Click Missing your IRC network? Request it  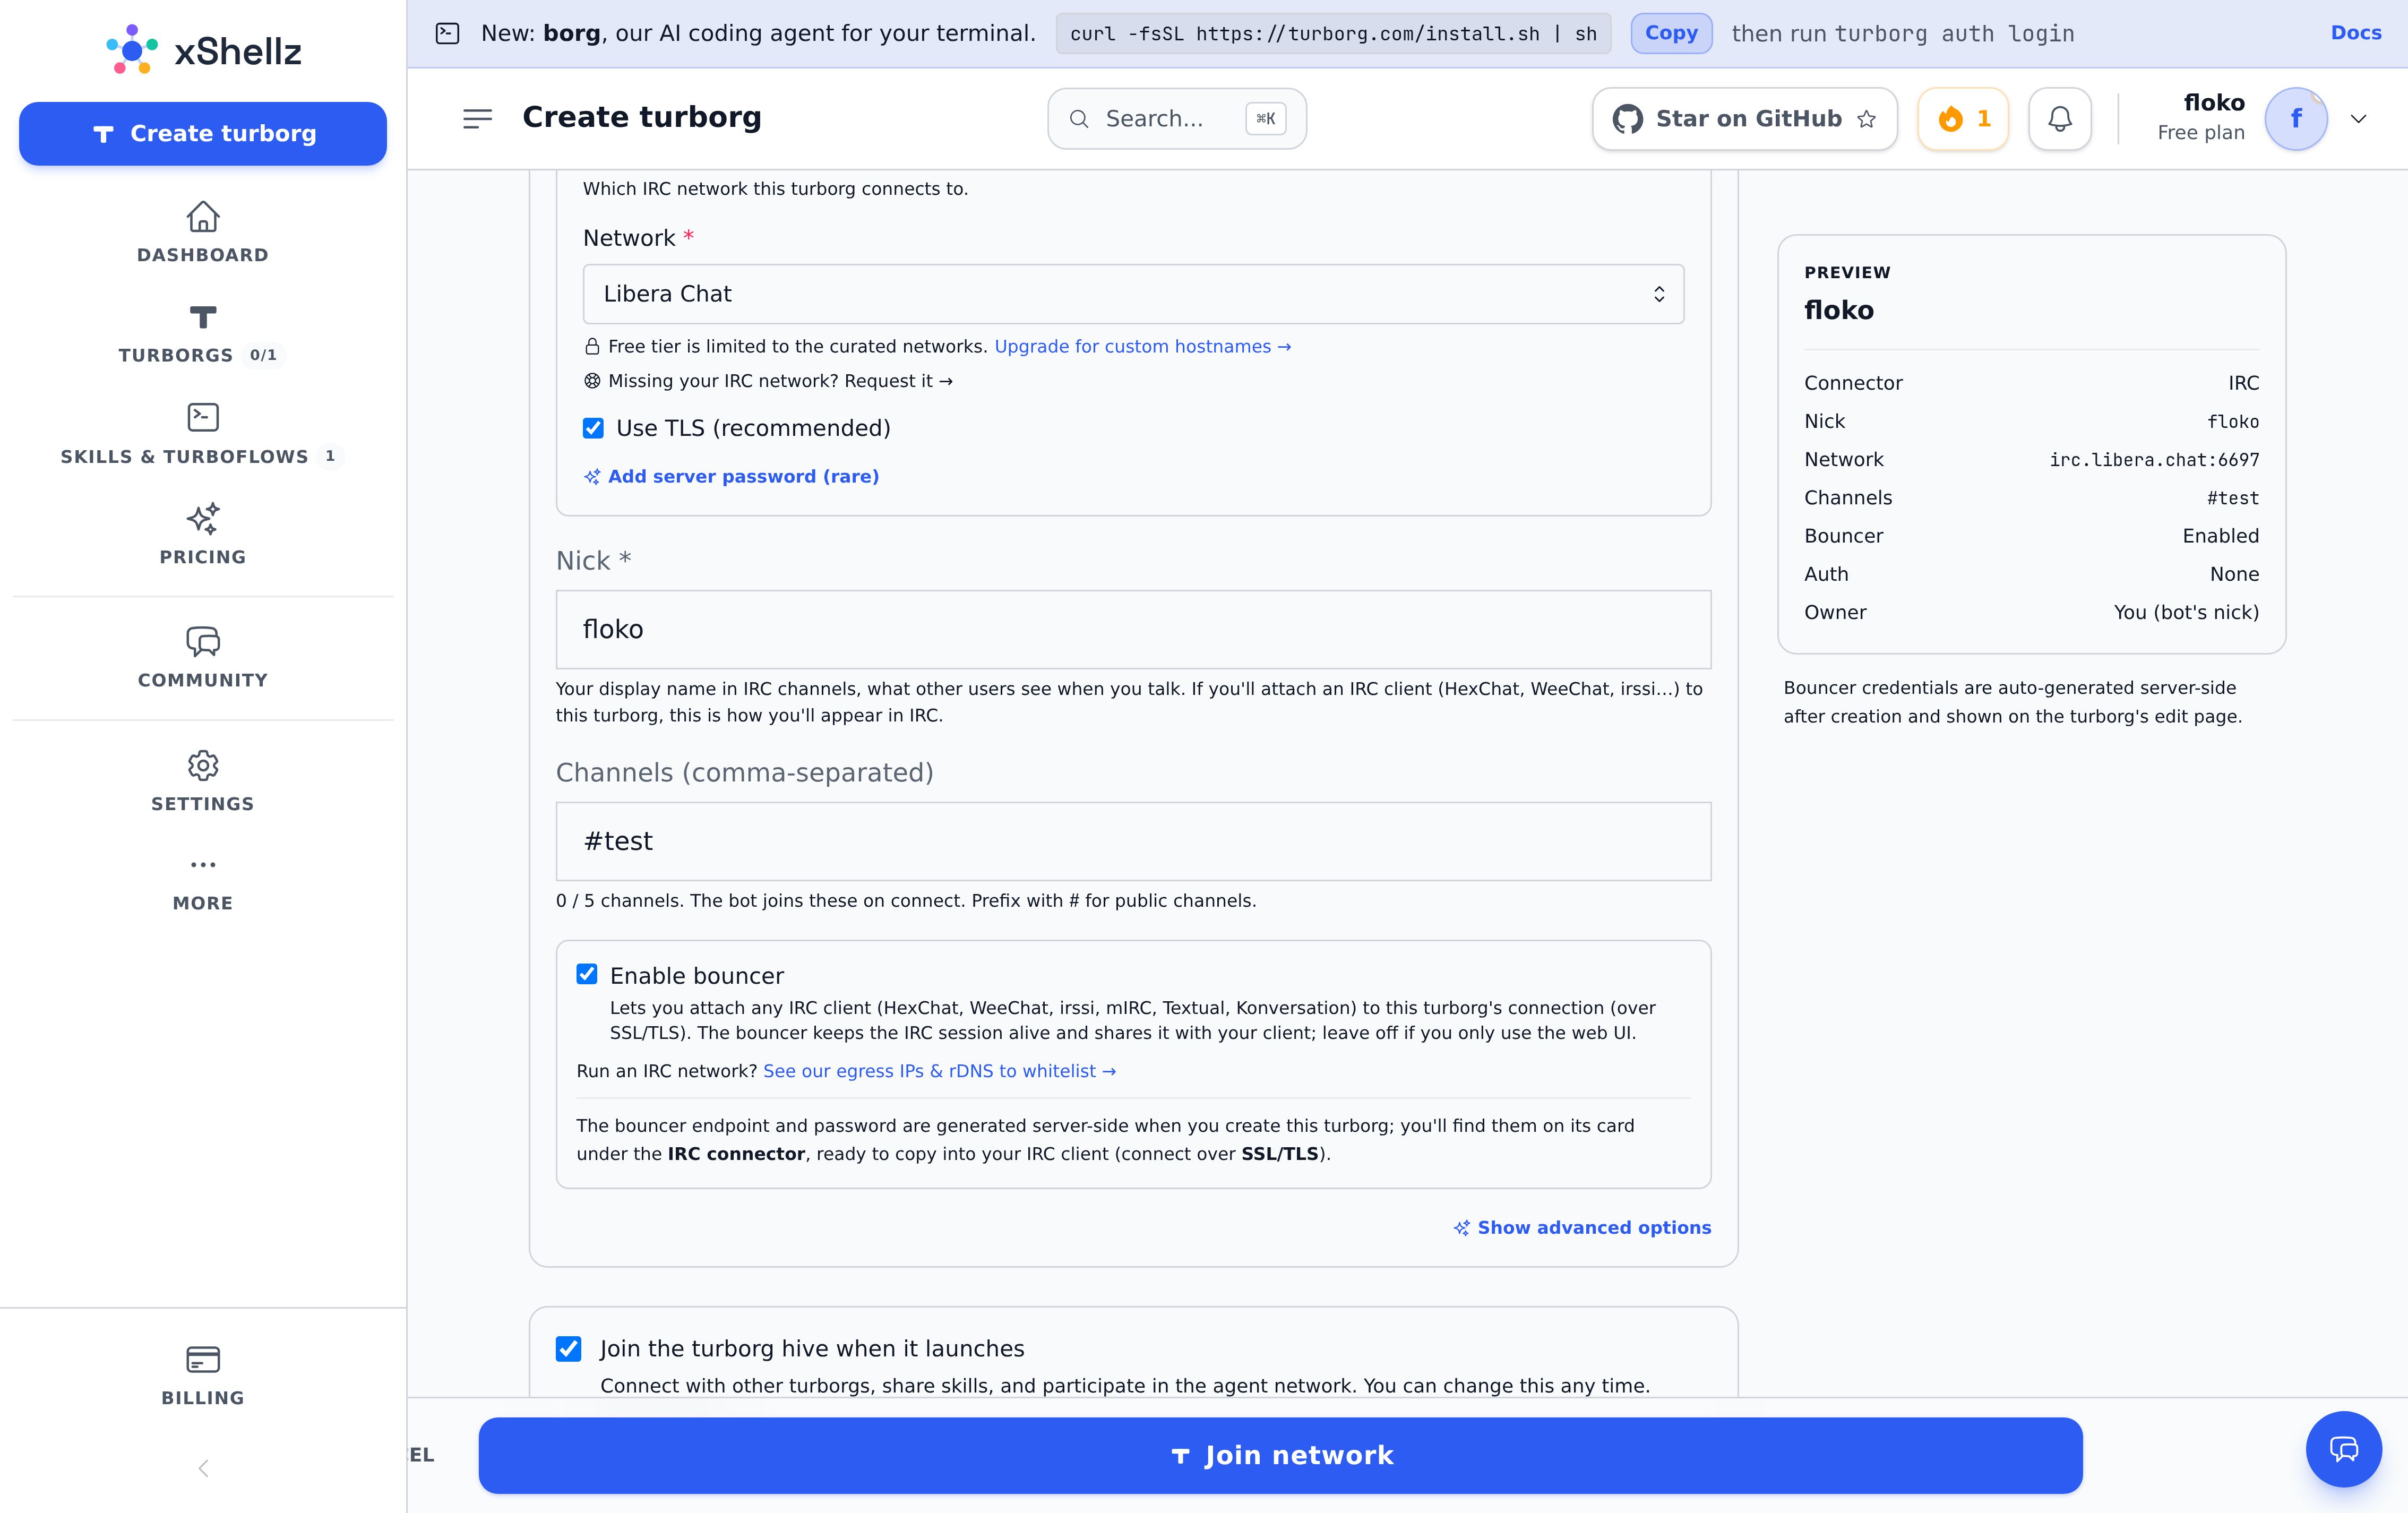768,381
